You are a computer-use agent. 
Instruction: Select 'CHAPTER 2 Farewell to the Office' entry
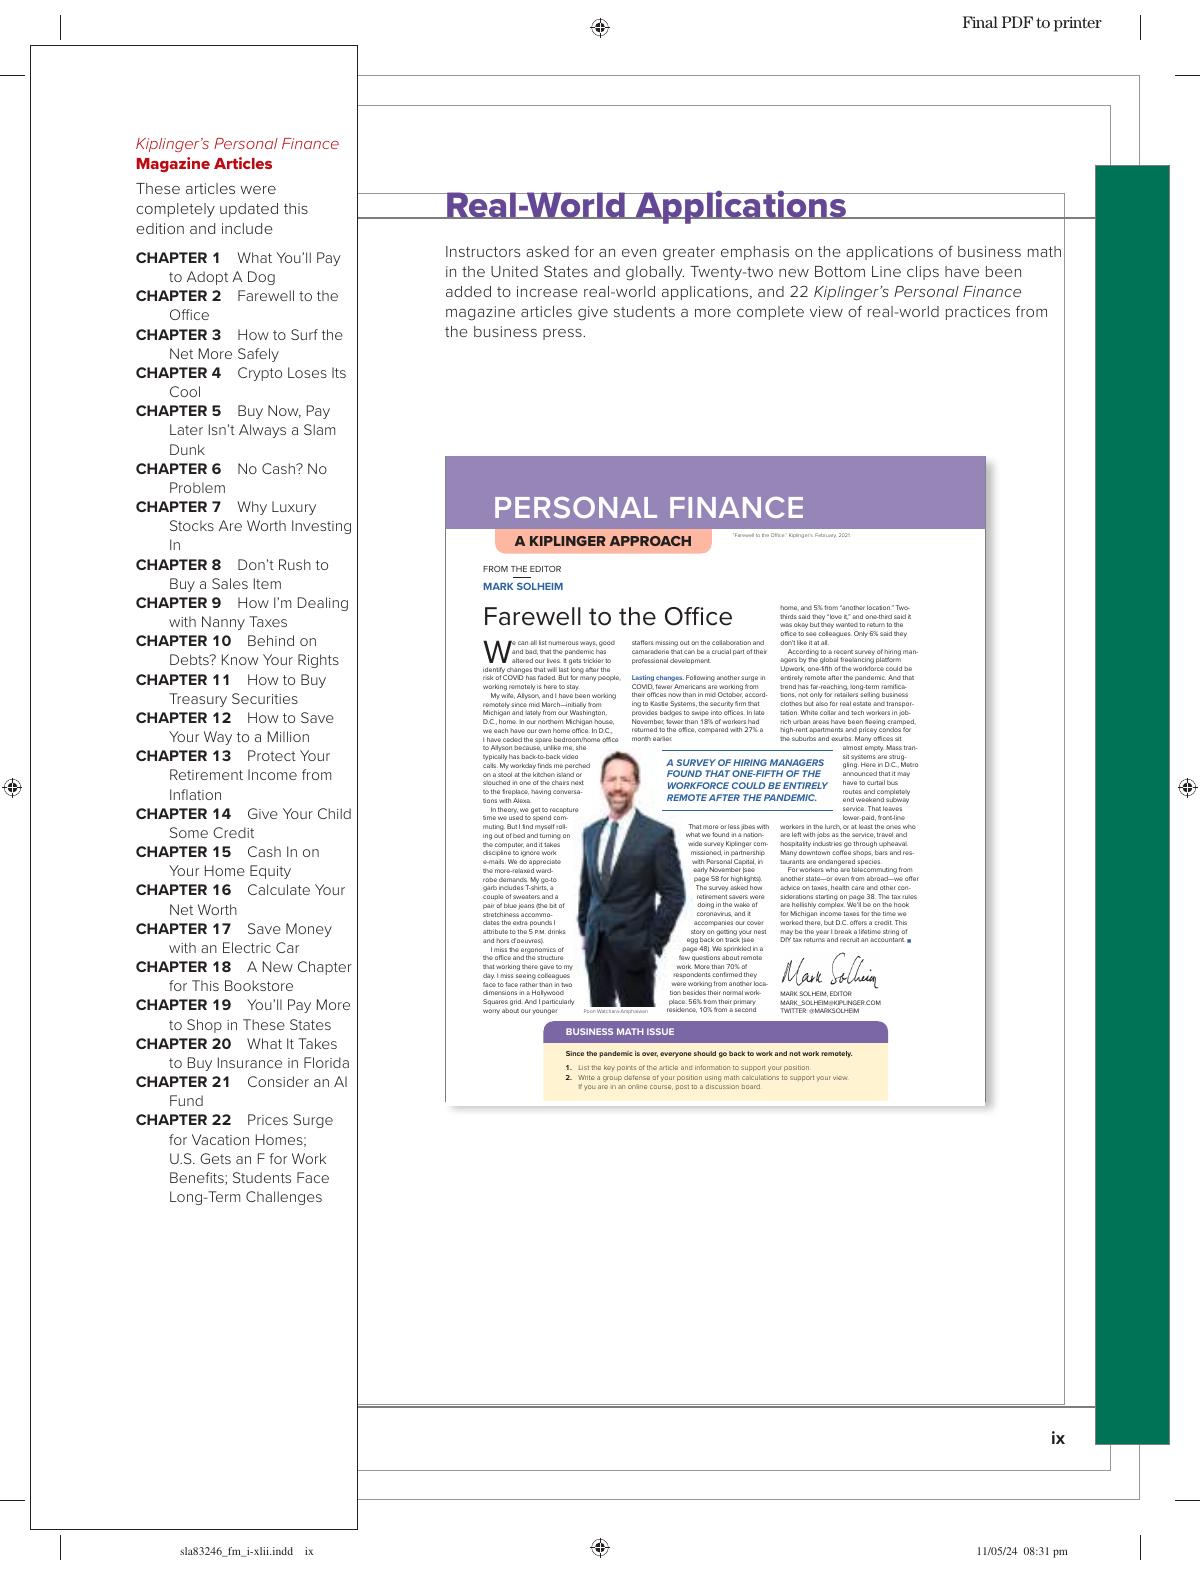[237, 305]
